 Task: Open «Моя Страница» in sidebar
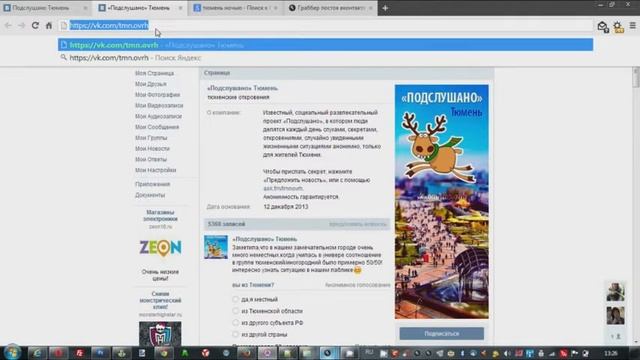[x=154, y=73]
